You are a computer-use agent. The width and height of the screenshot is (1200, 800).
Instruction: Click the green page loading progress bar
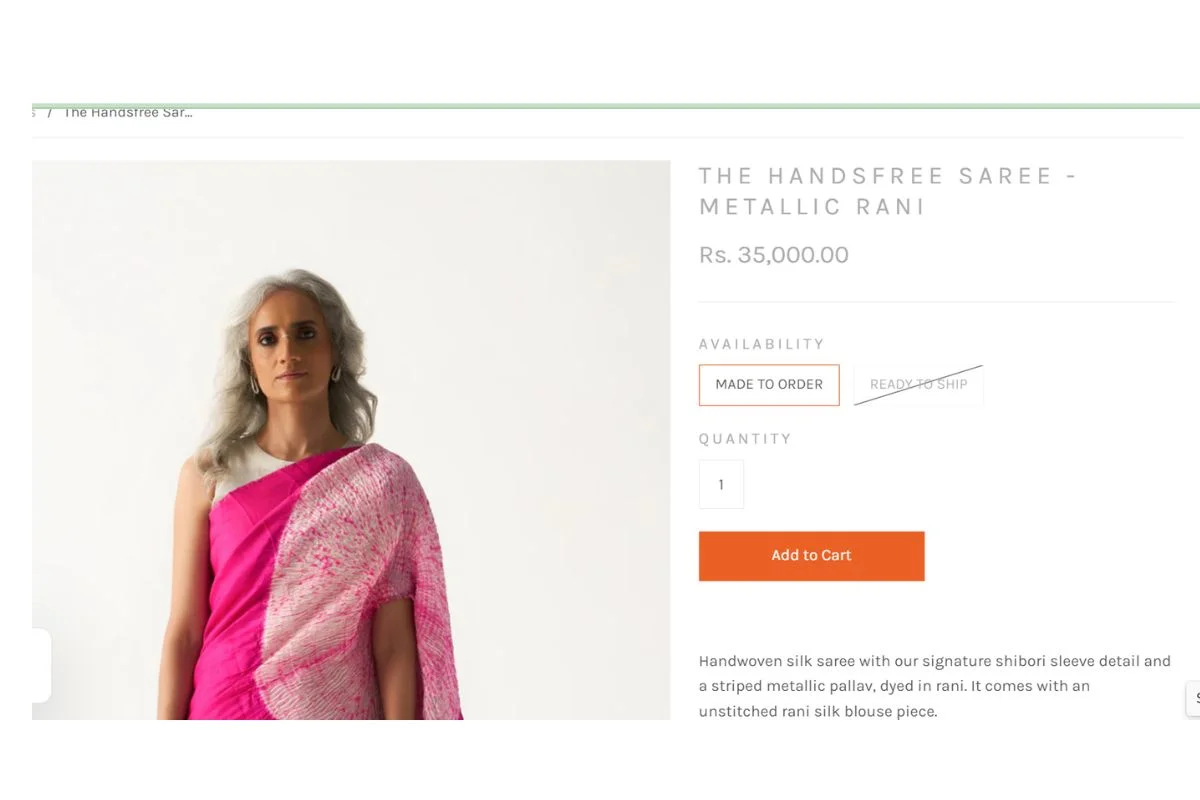pos(616,105)
